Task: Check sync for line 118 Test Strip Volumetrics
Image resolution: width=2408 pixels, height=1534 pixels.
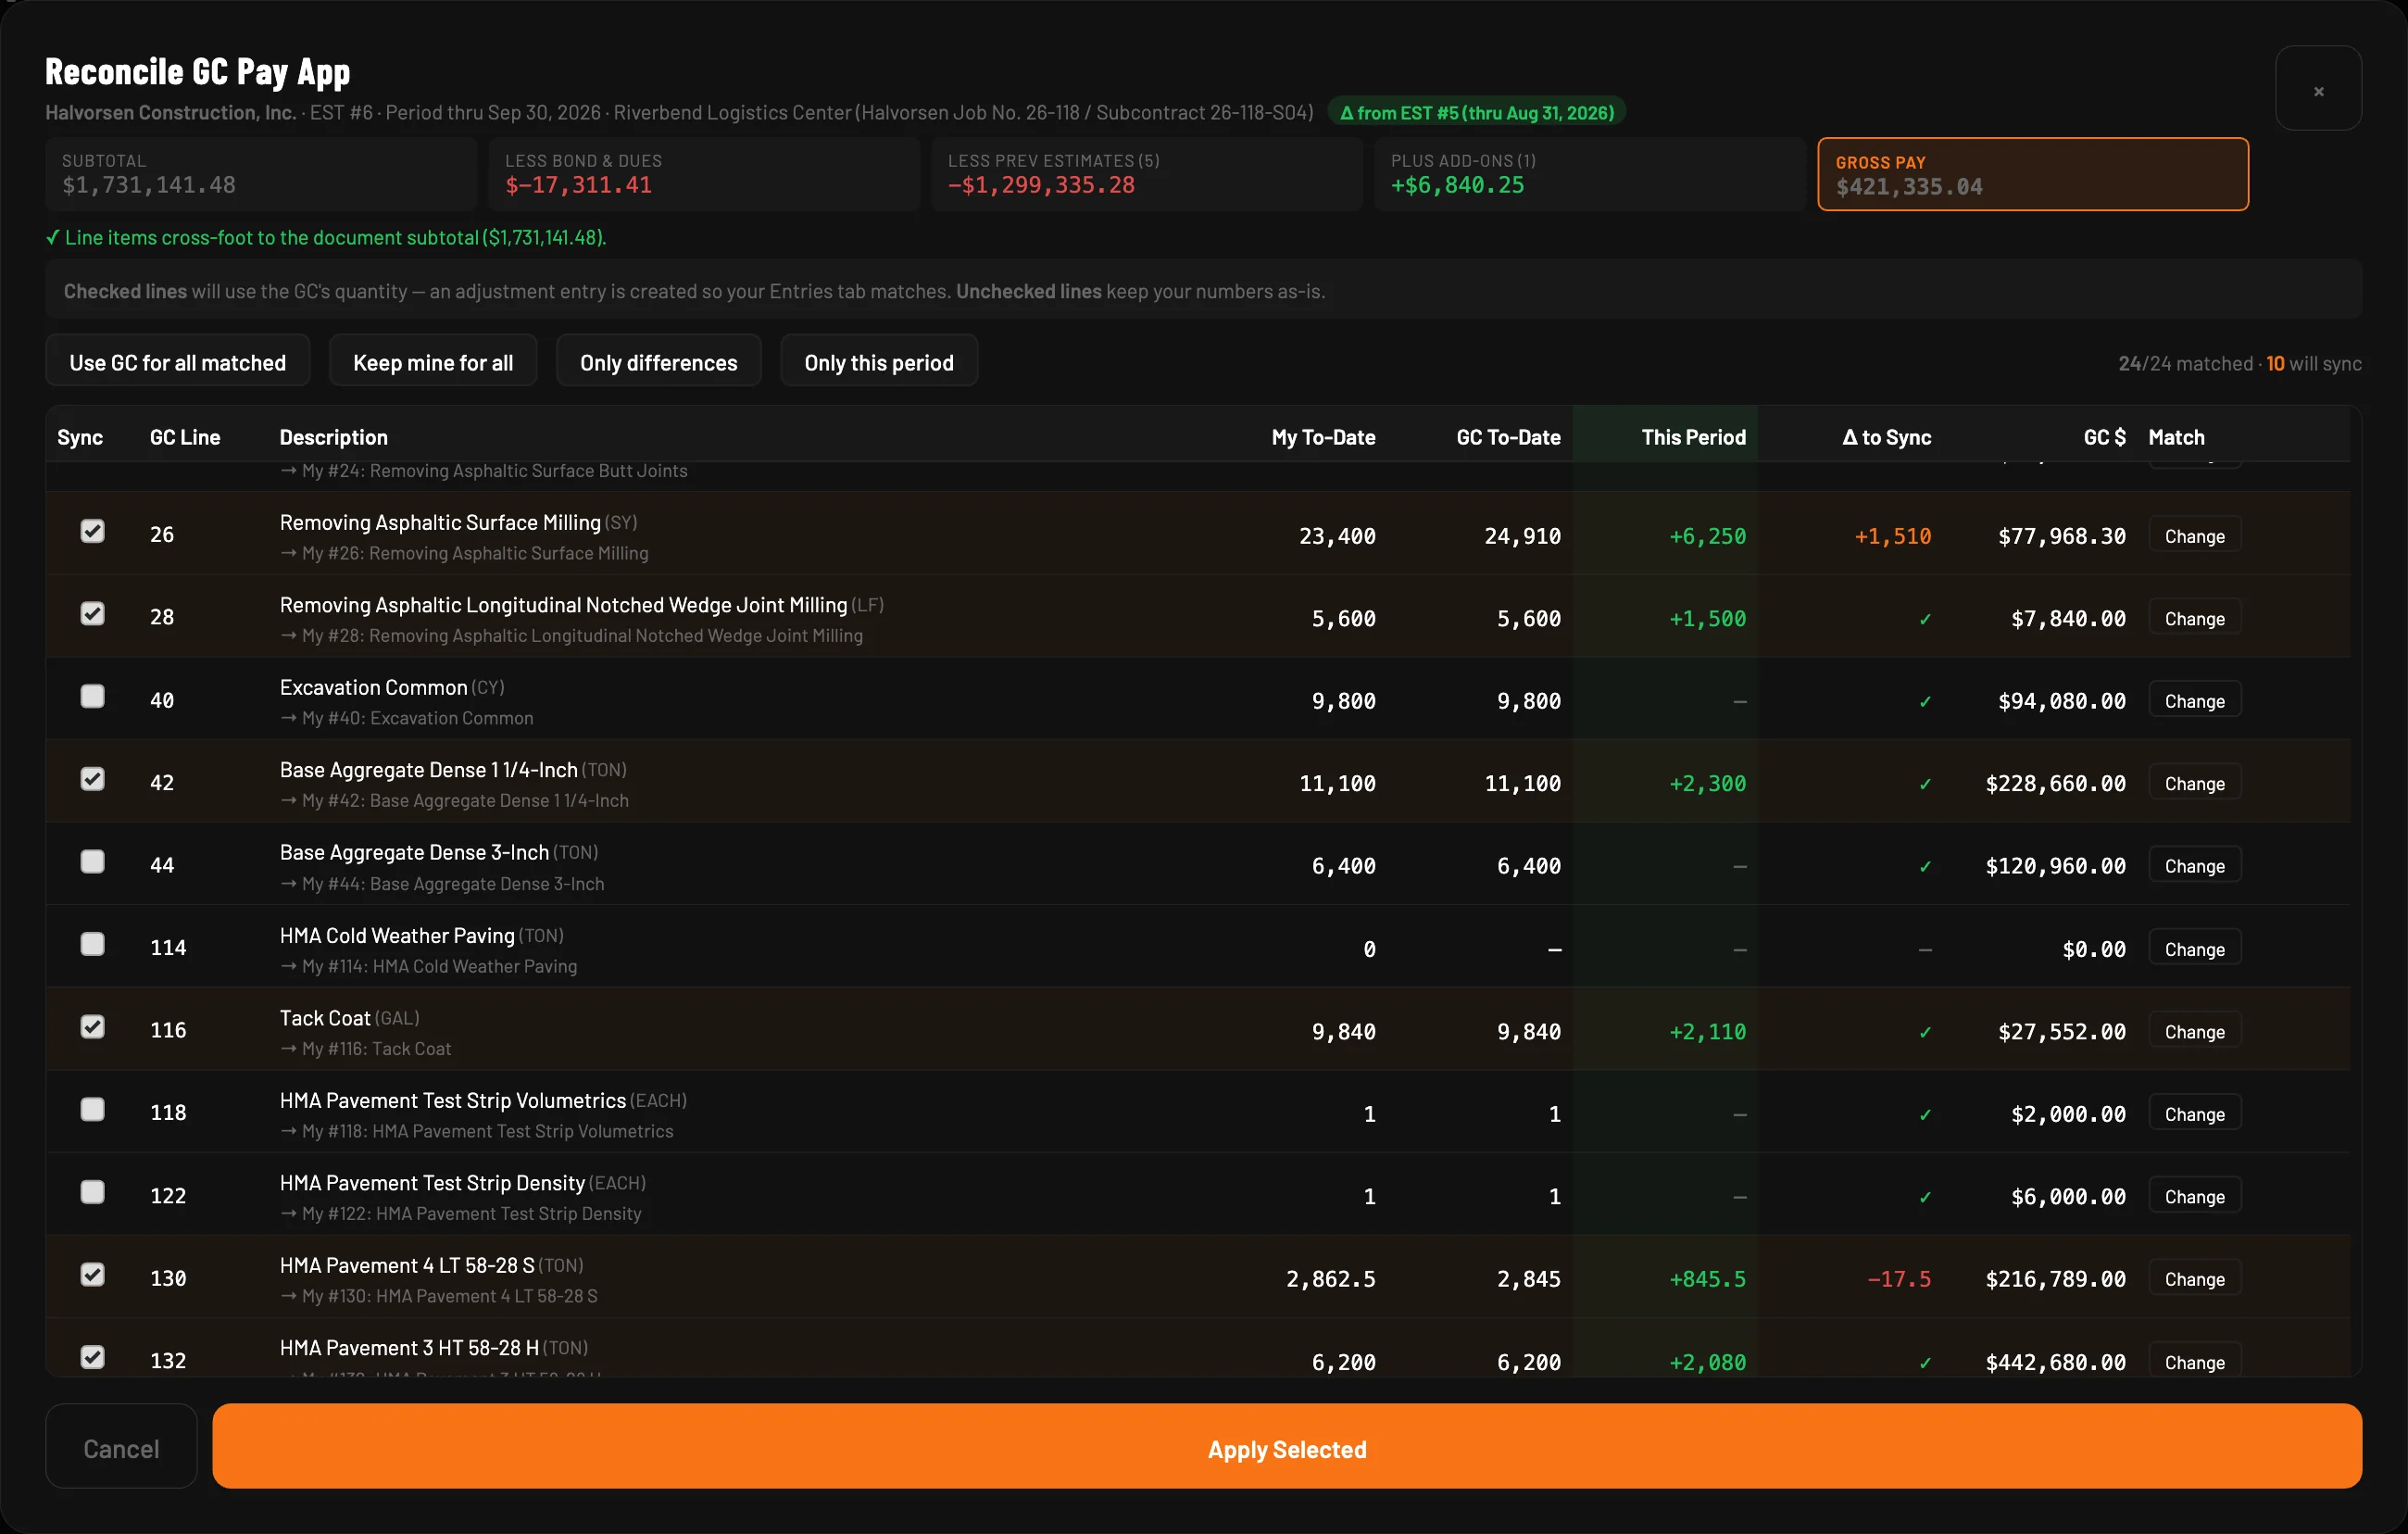Action: tap(92, 1110)
